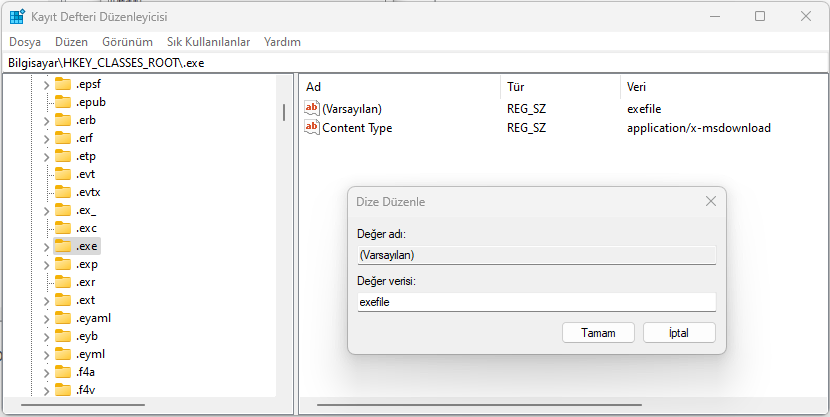Click Tamam in Dize Düzenle dialog

pos(598,333)
